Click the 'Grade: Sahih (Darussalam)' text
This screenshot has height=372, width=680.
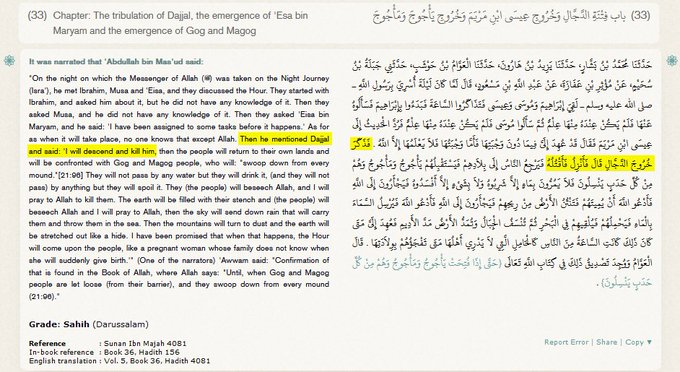[x=88, y=324]
